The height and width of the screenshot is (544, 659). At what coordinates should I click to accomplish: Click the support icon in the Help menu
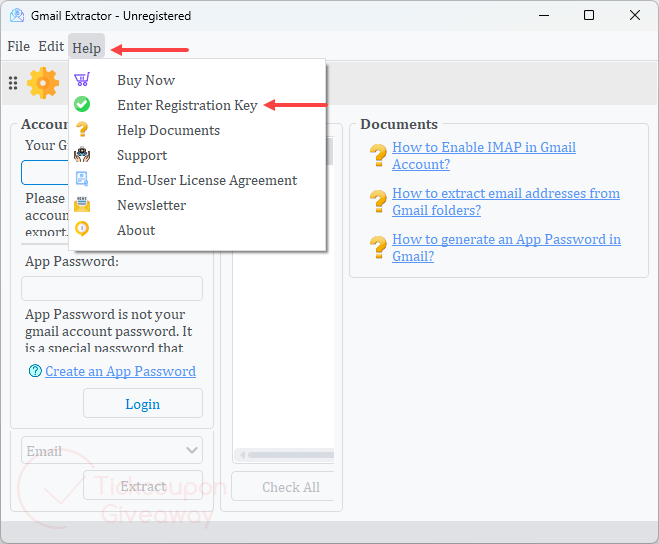[x=82, y=155]
